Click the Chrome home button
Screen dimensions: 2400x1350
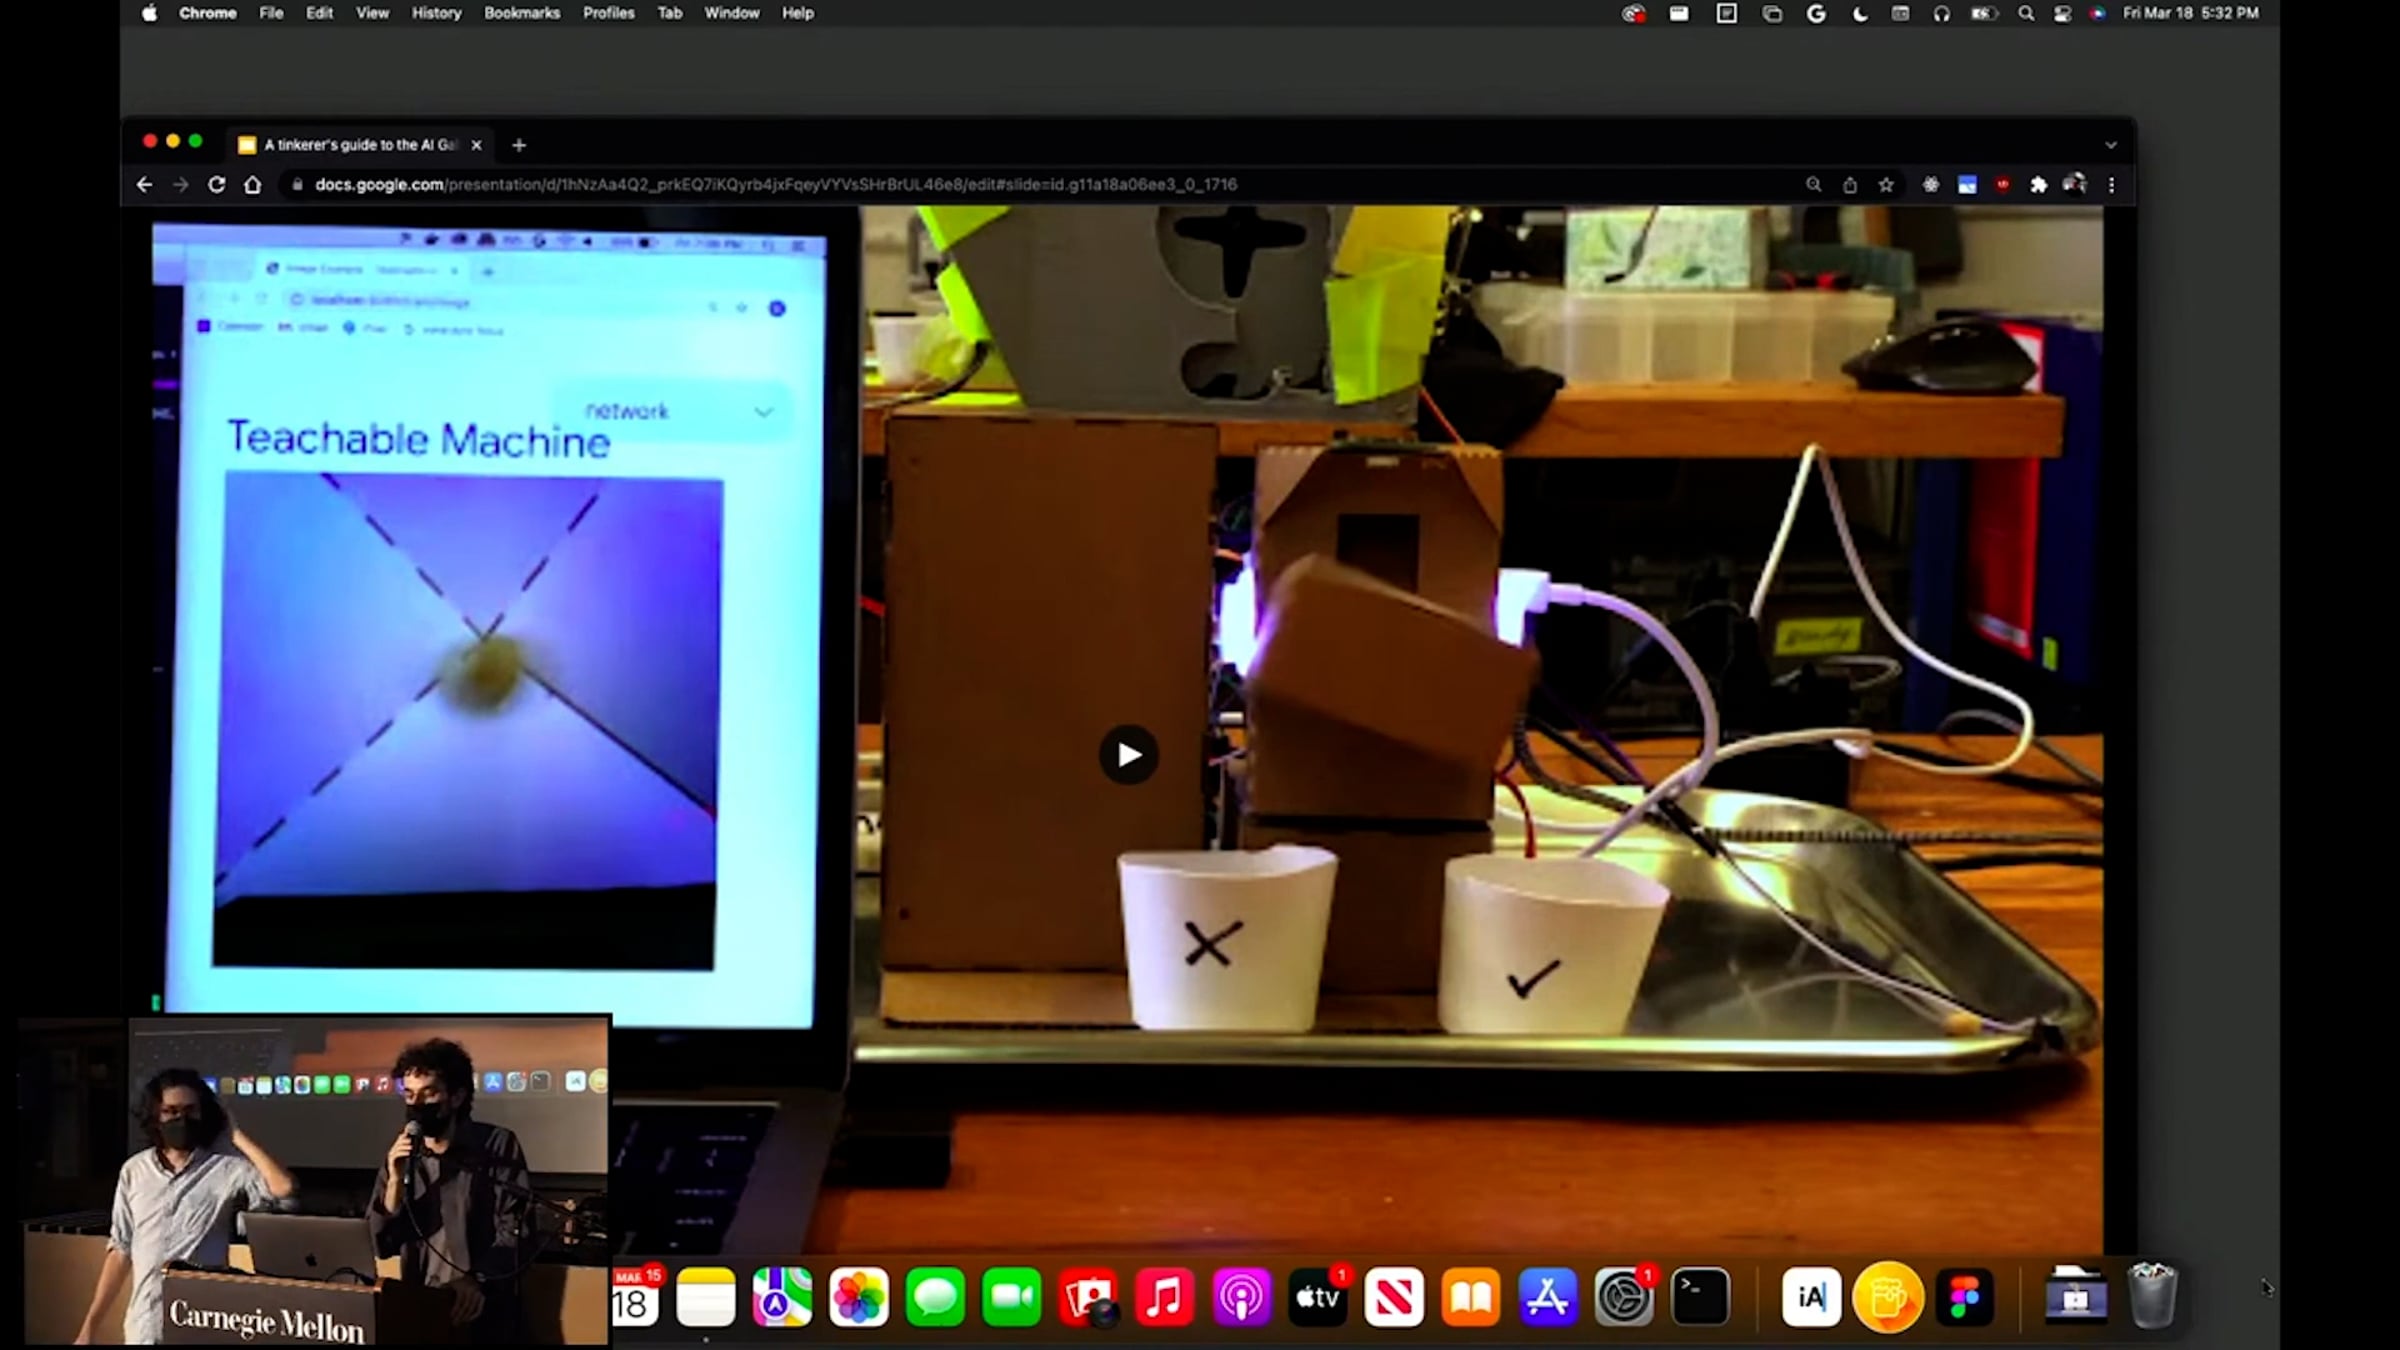tap(253, 184)
